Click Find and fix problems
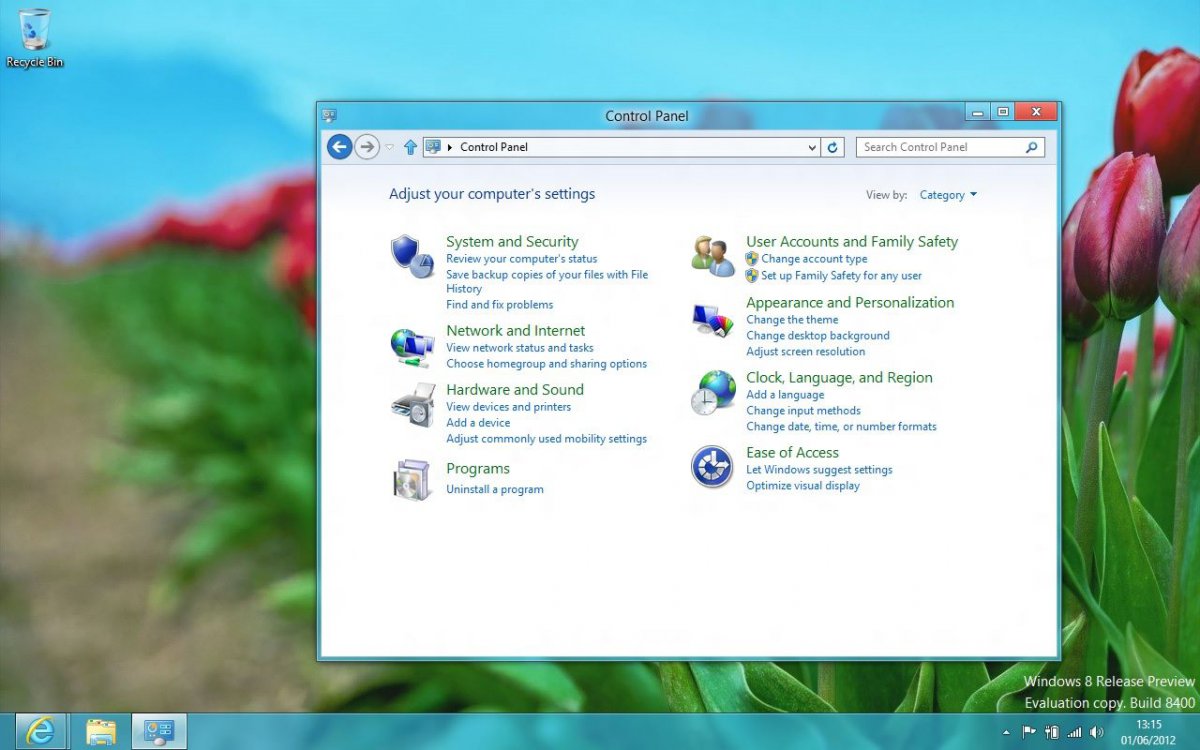The width and height of the screenshot is (1200, 750). pos(499,305)
